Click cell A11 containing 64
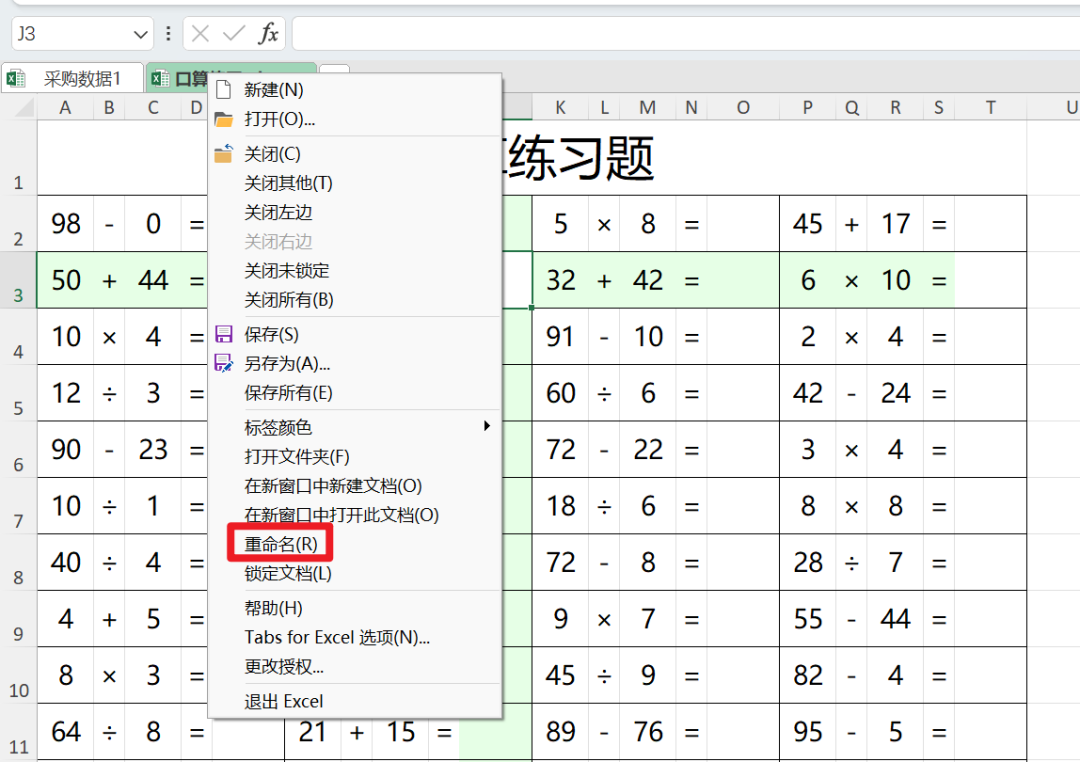 click(65, 732)
